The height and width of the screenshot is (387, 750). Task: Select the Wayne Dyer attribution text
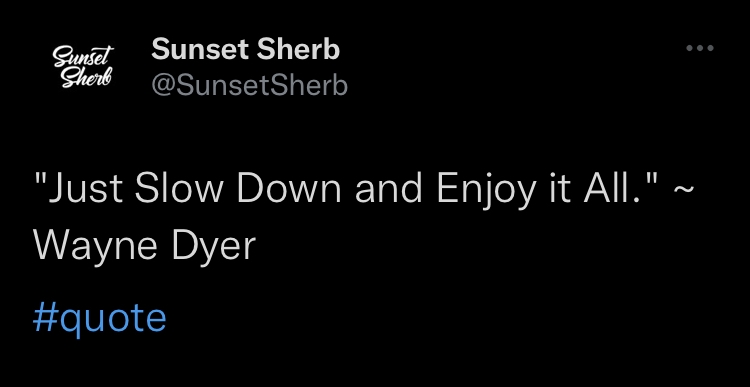[x=145, y=248]
